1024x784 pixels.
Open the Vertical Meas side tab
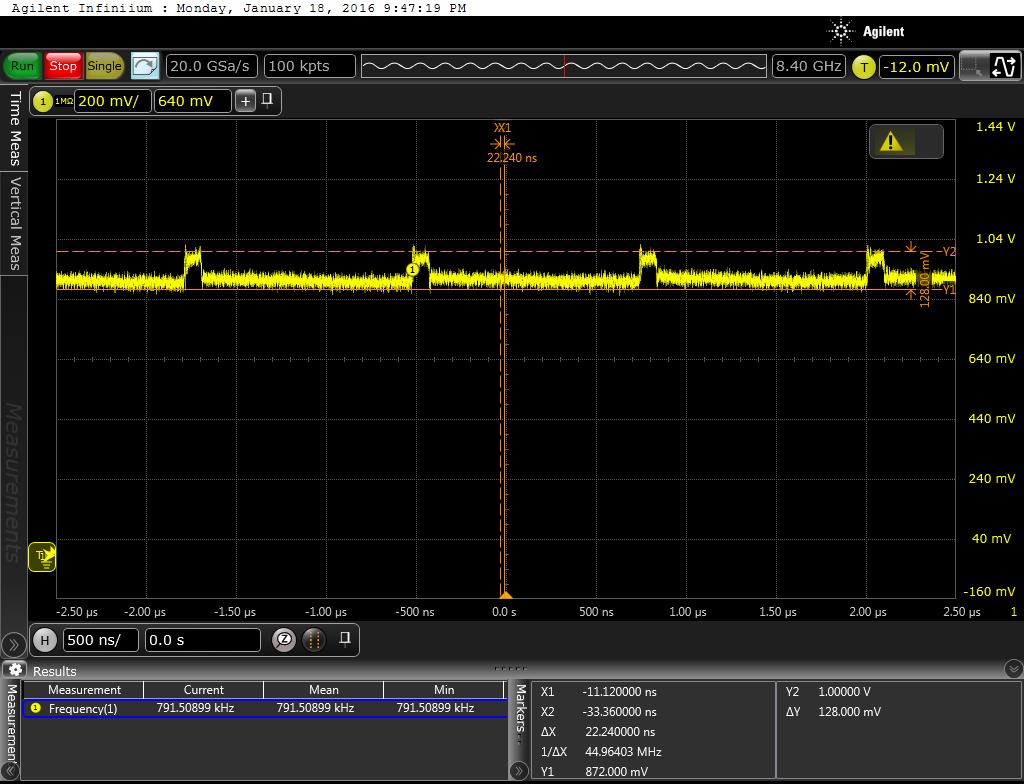[x=14, y=223]
